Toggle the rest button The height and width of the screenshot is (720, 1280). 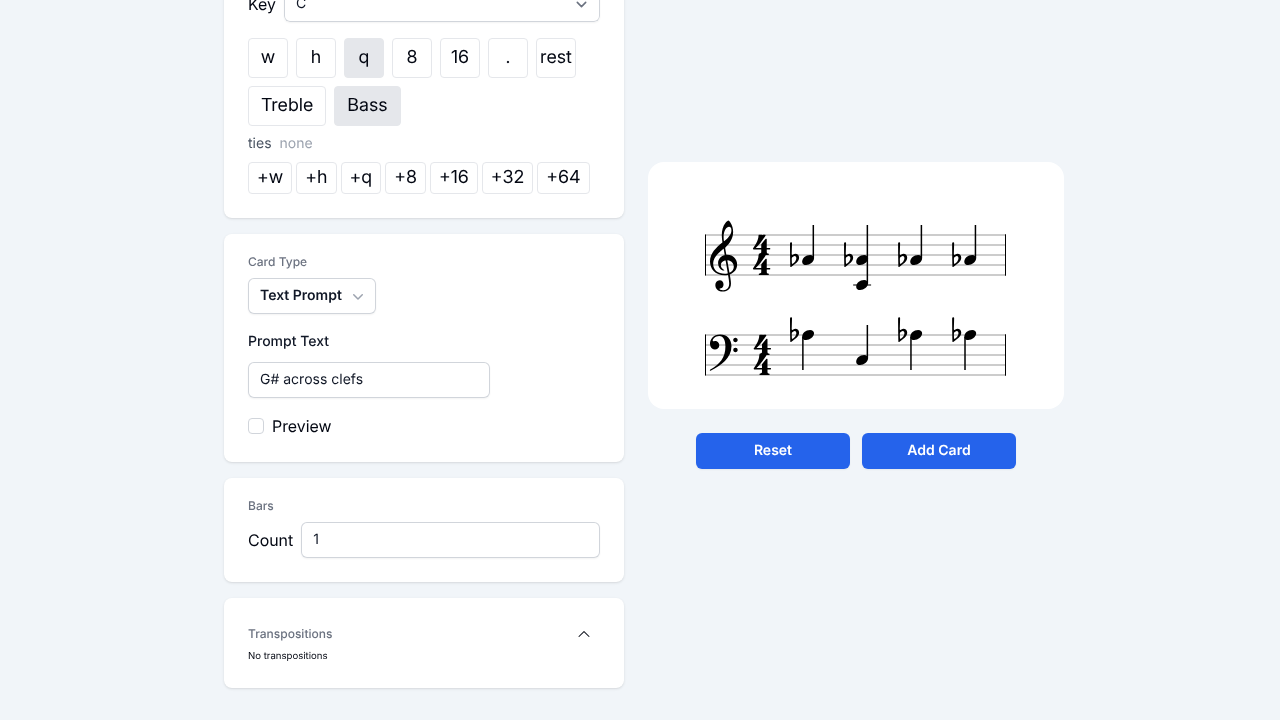(x=556, y=58)
